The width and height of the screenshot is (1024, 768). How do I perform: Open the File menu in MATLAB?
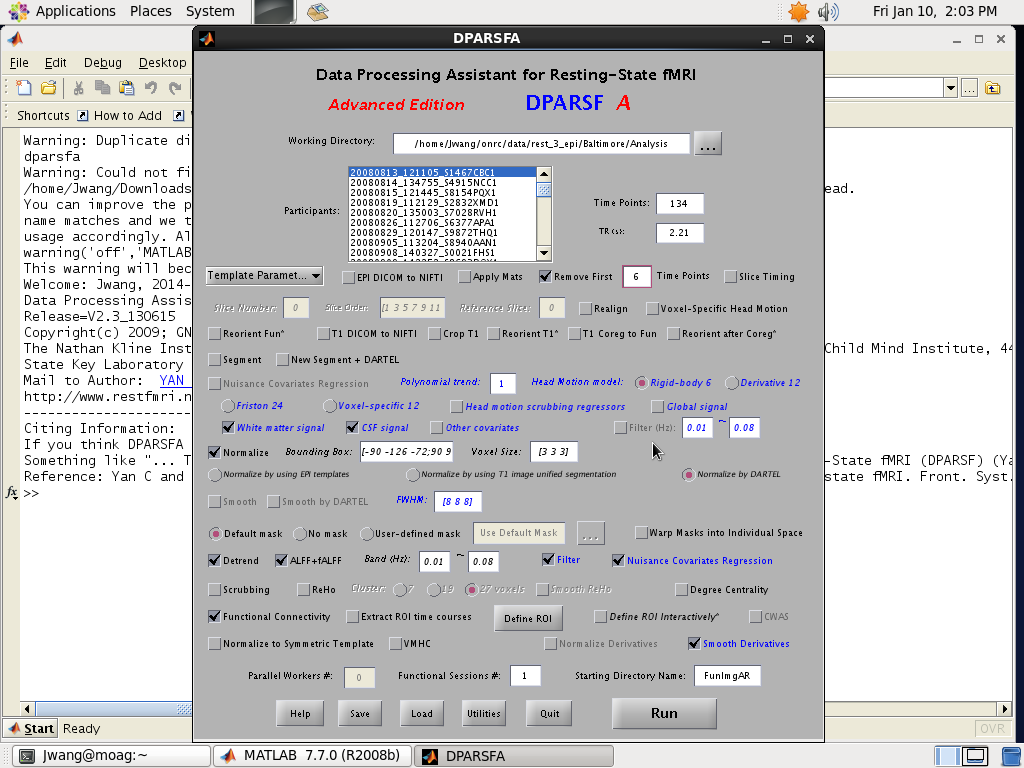click(x=19, y=63)
